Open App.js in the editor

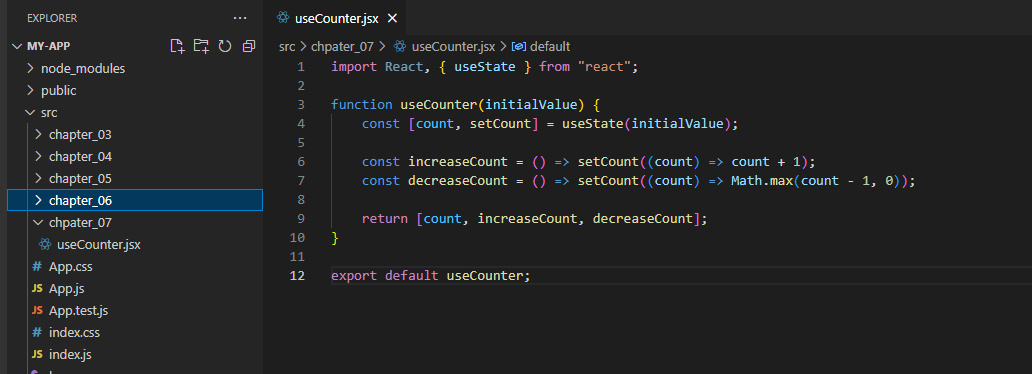pos(66,288)
